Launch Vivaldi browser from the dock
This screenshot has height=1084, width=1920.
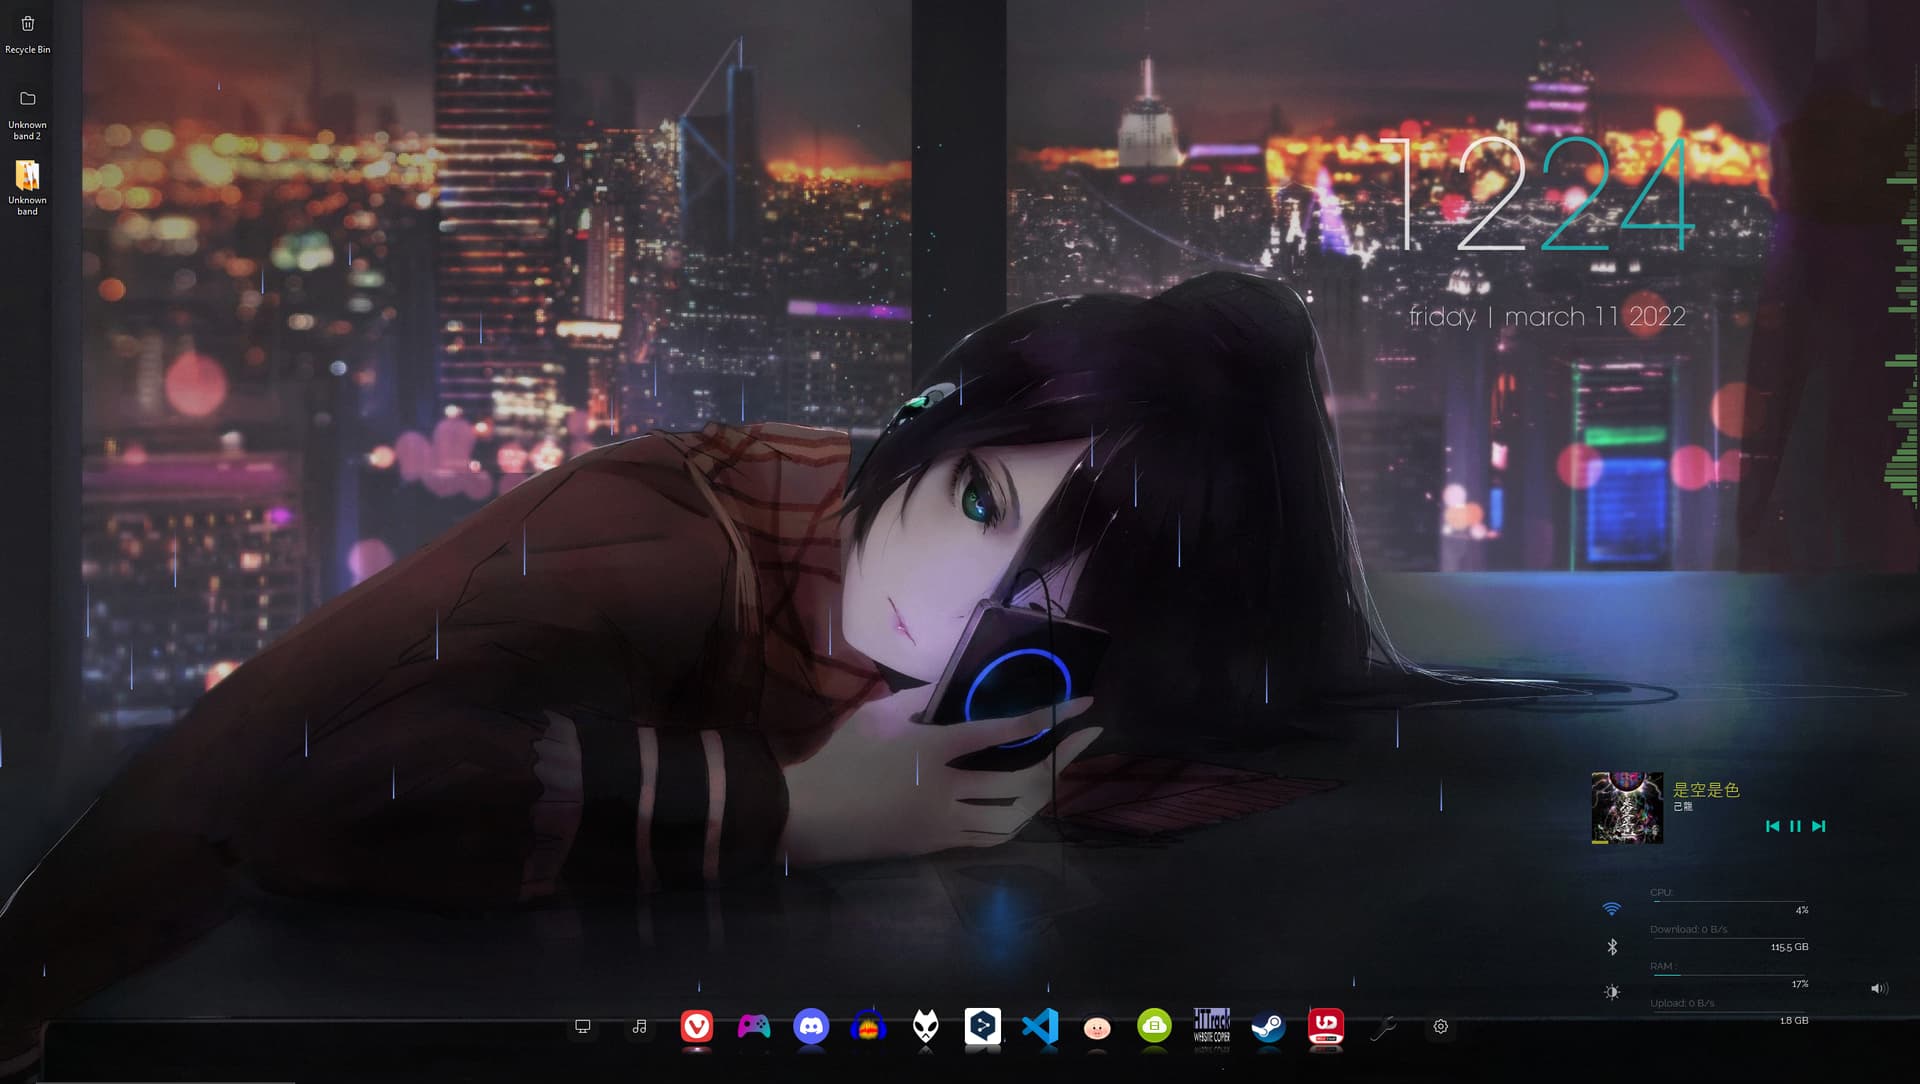[x=697, y=1026]
